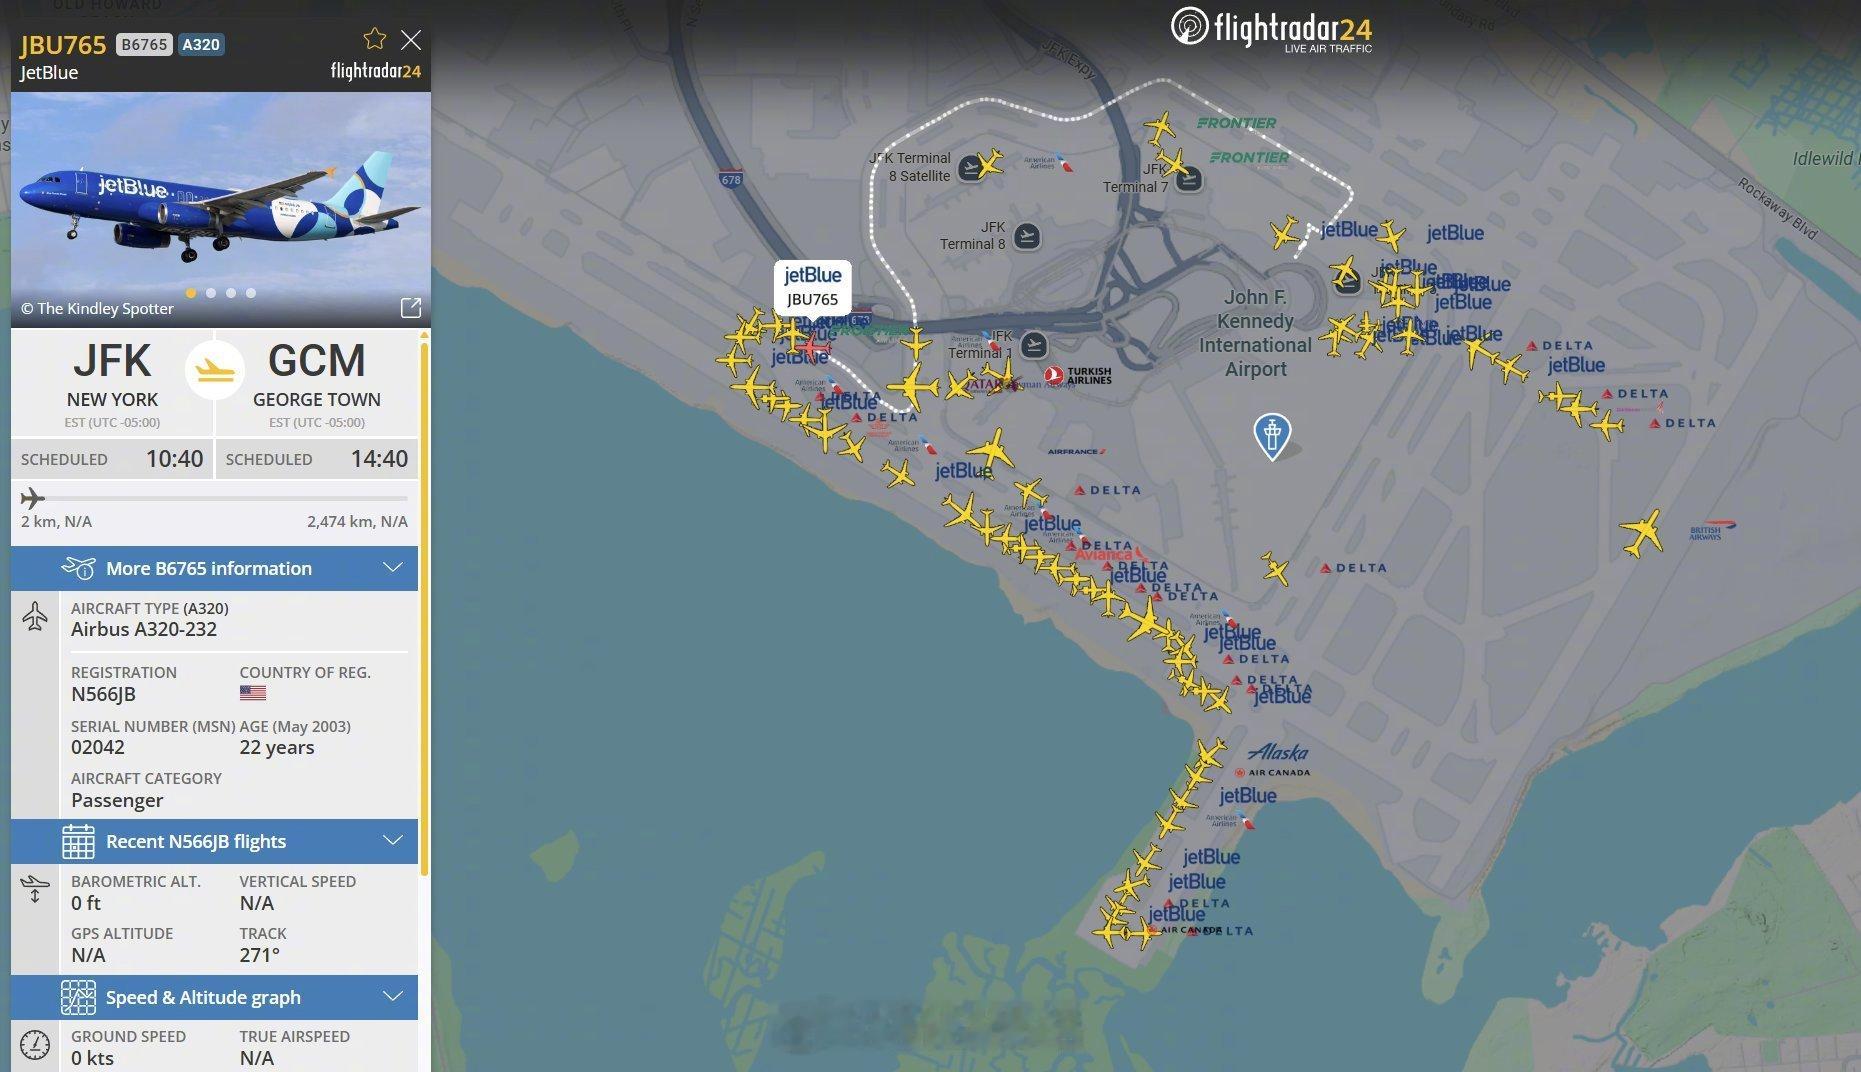The width and height of the screenshot is (1861, 1072).
Task: Click the airplane icon beside Aircraft Type
Action: click(35, 616)
